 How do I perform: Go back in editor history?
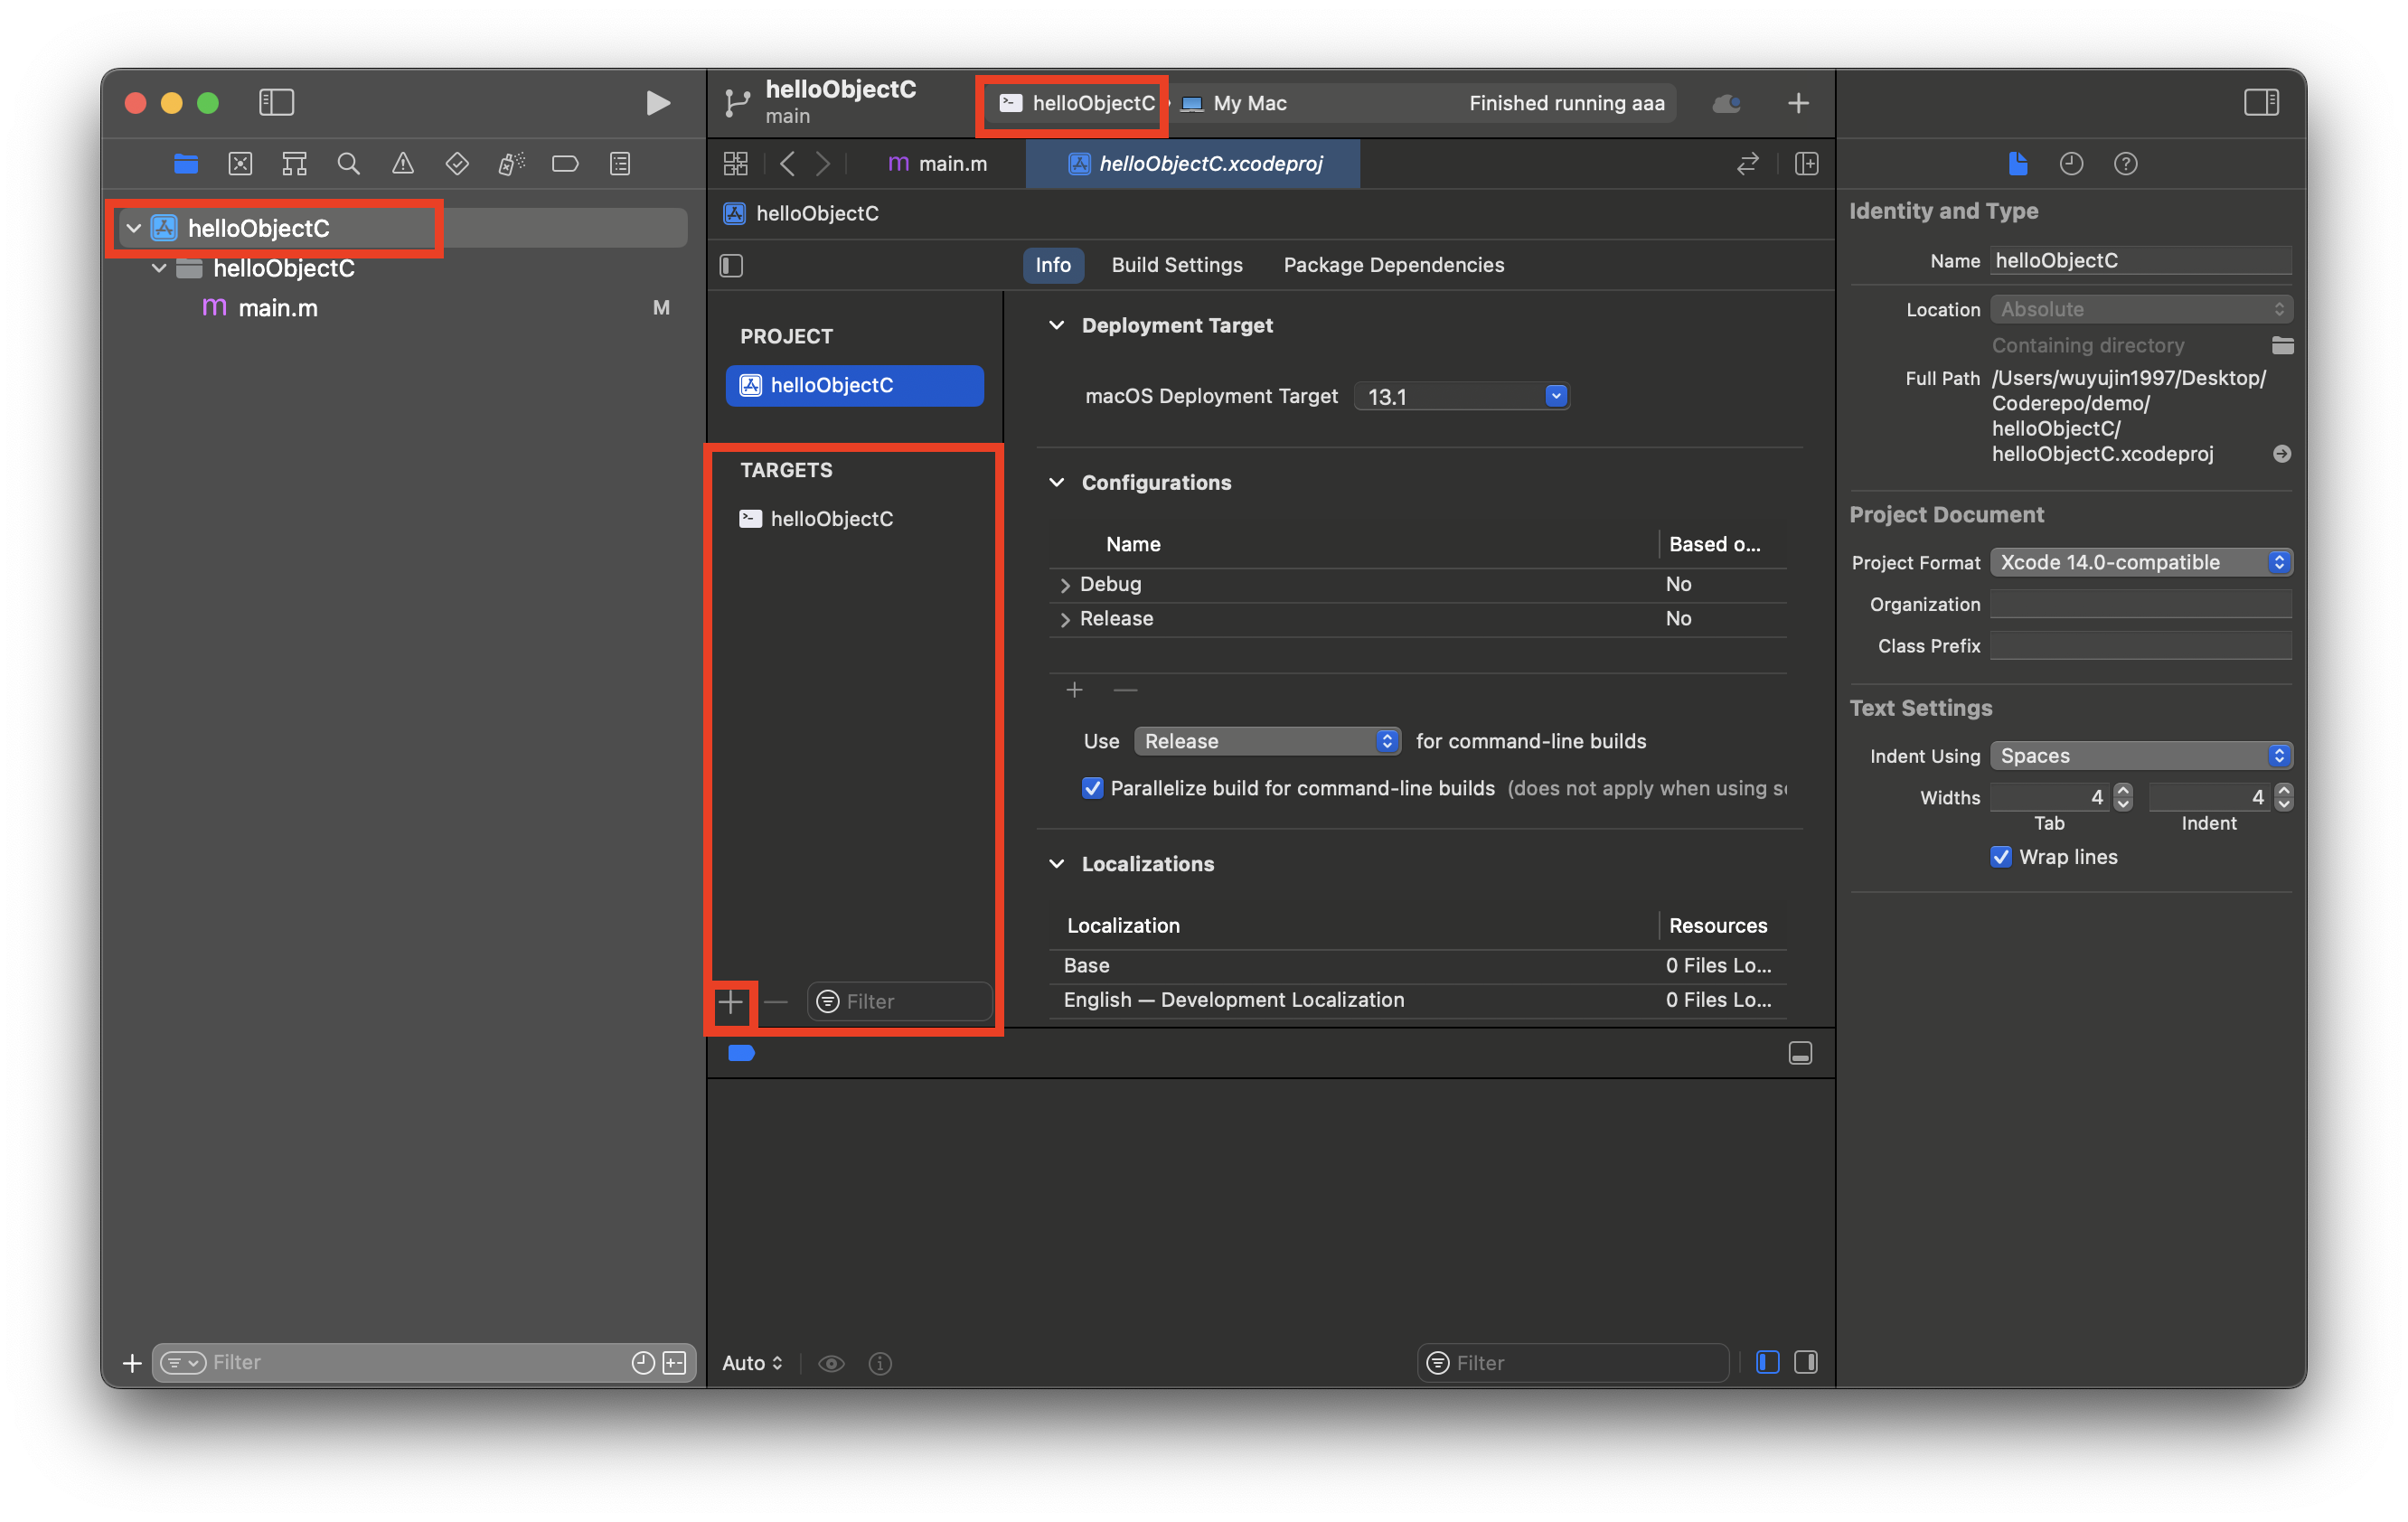[787, 164]
